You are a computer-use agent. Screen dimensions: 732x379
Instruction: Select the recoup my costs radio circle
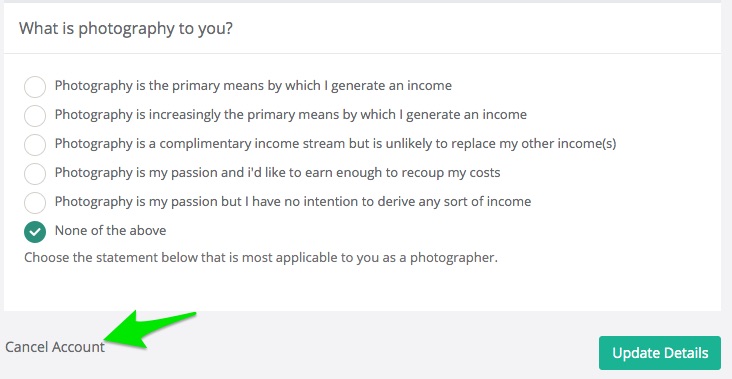[x=35, y=173]
